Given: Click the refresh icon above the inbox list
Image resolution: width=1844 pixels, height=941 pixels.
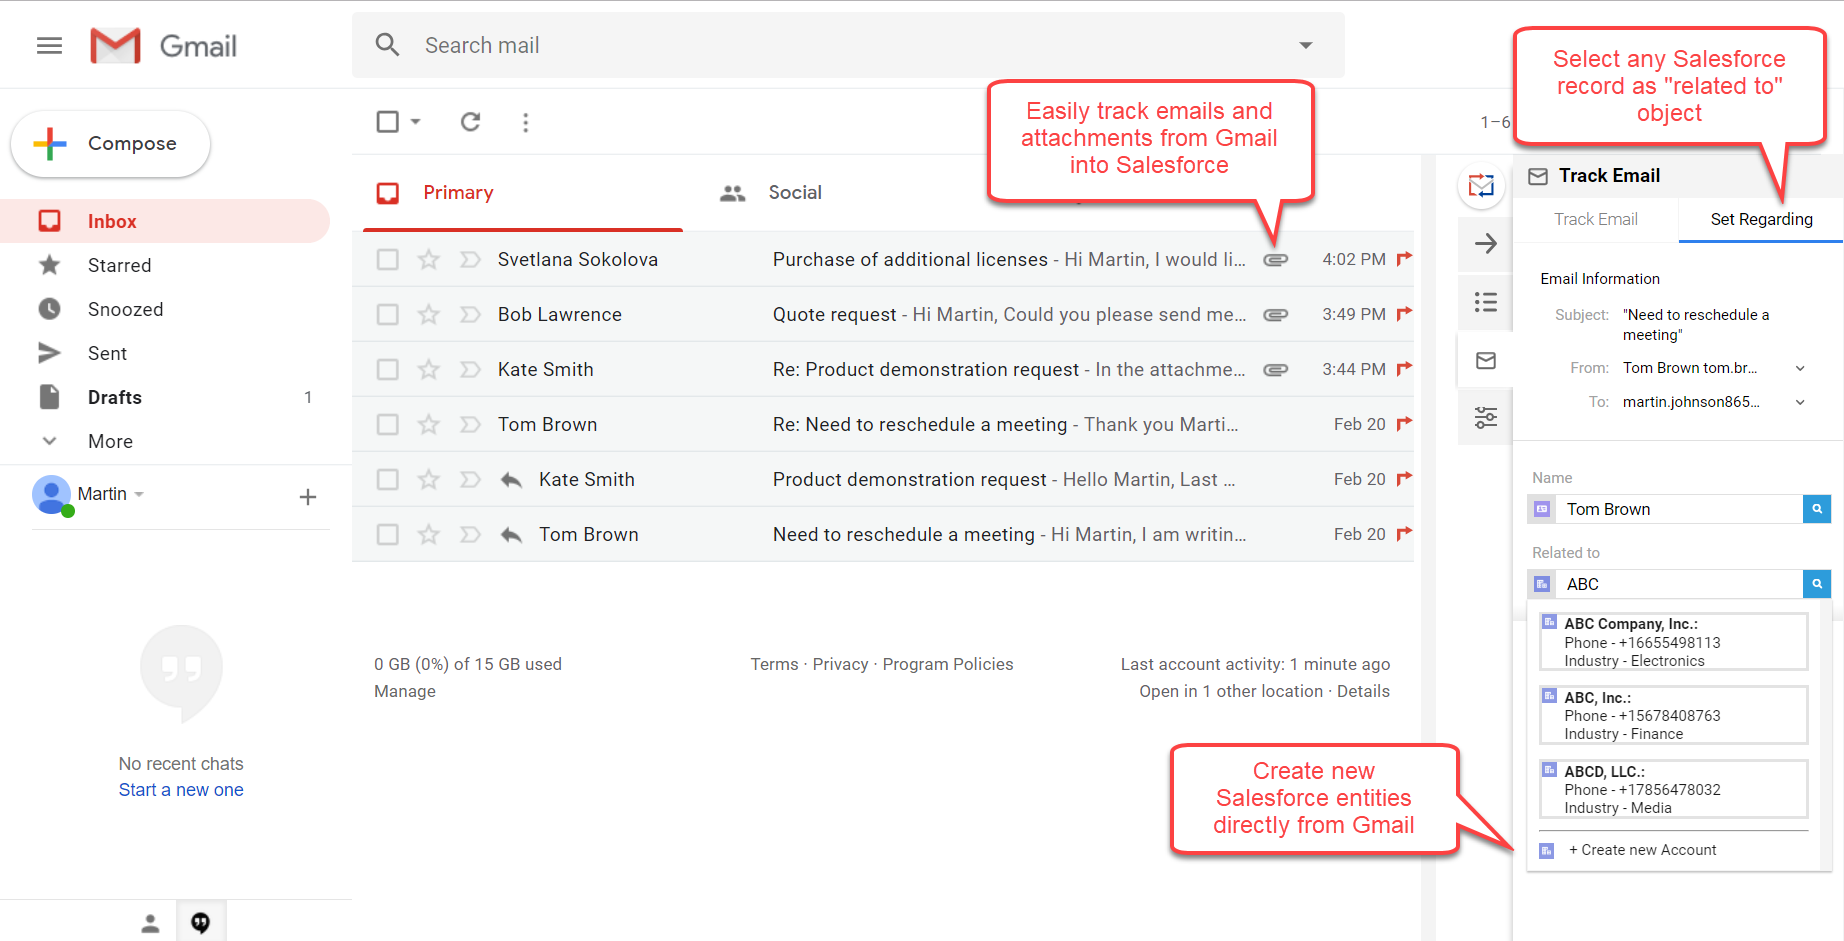Looking at the screenshot, I should click(x=470, y=122).
